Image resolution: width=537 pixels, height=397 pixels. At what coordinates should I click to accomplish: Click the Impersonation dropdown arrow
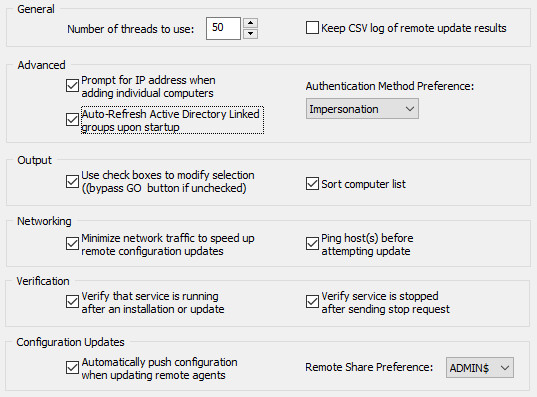(x=410, y=109)
